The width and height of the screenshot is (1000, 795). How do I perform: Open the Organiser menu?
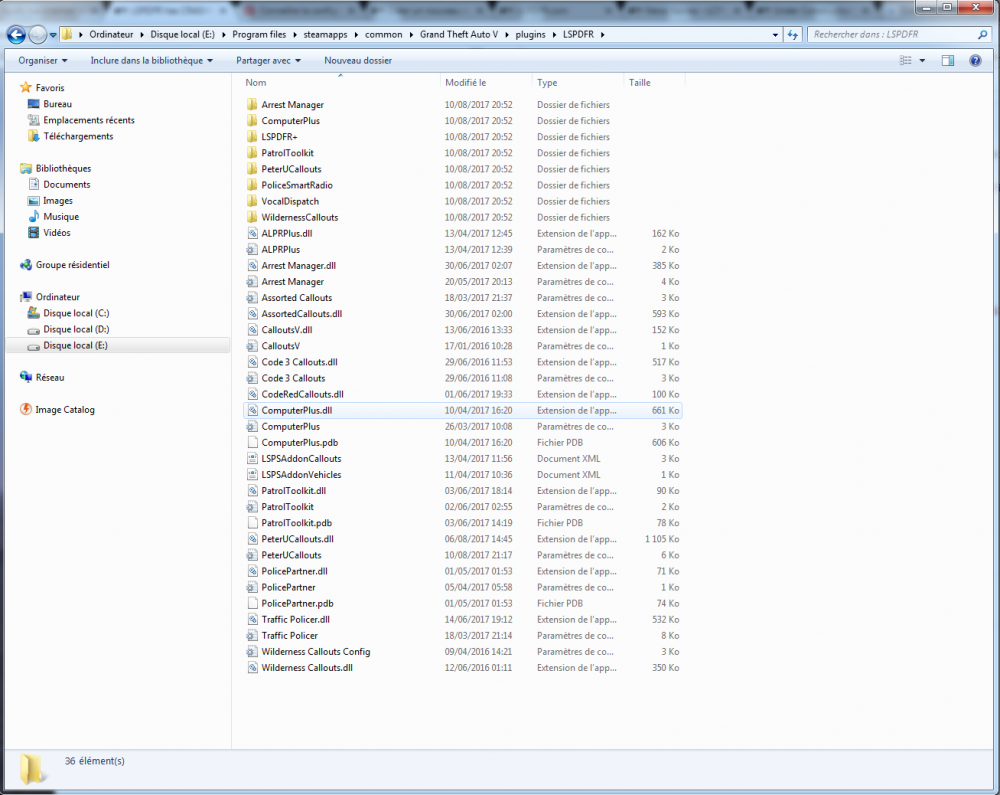[x=43, y=61]
